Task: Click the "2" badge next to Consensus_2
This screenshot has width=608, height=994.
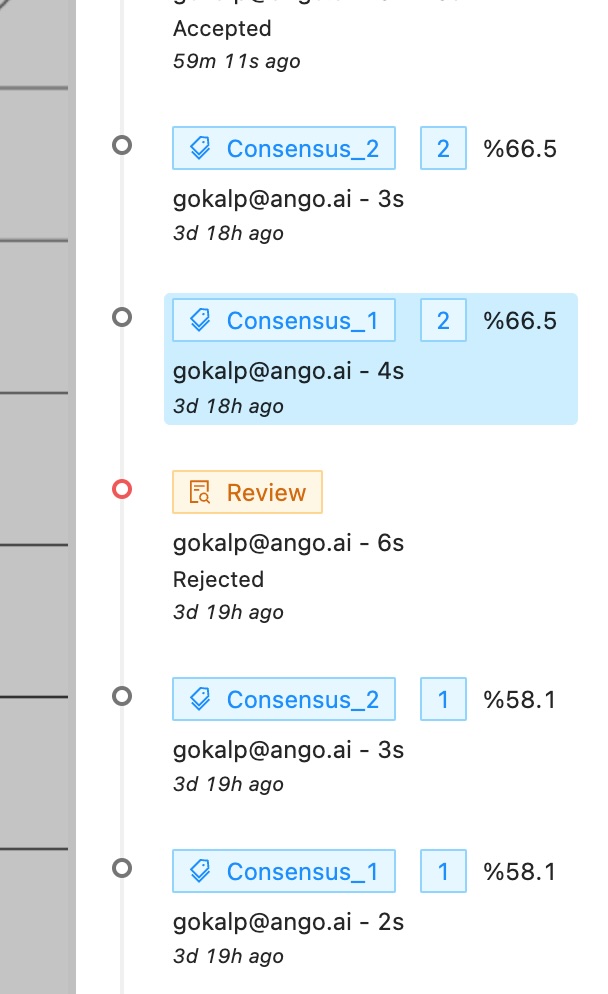Action: [443, 149]
